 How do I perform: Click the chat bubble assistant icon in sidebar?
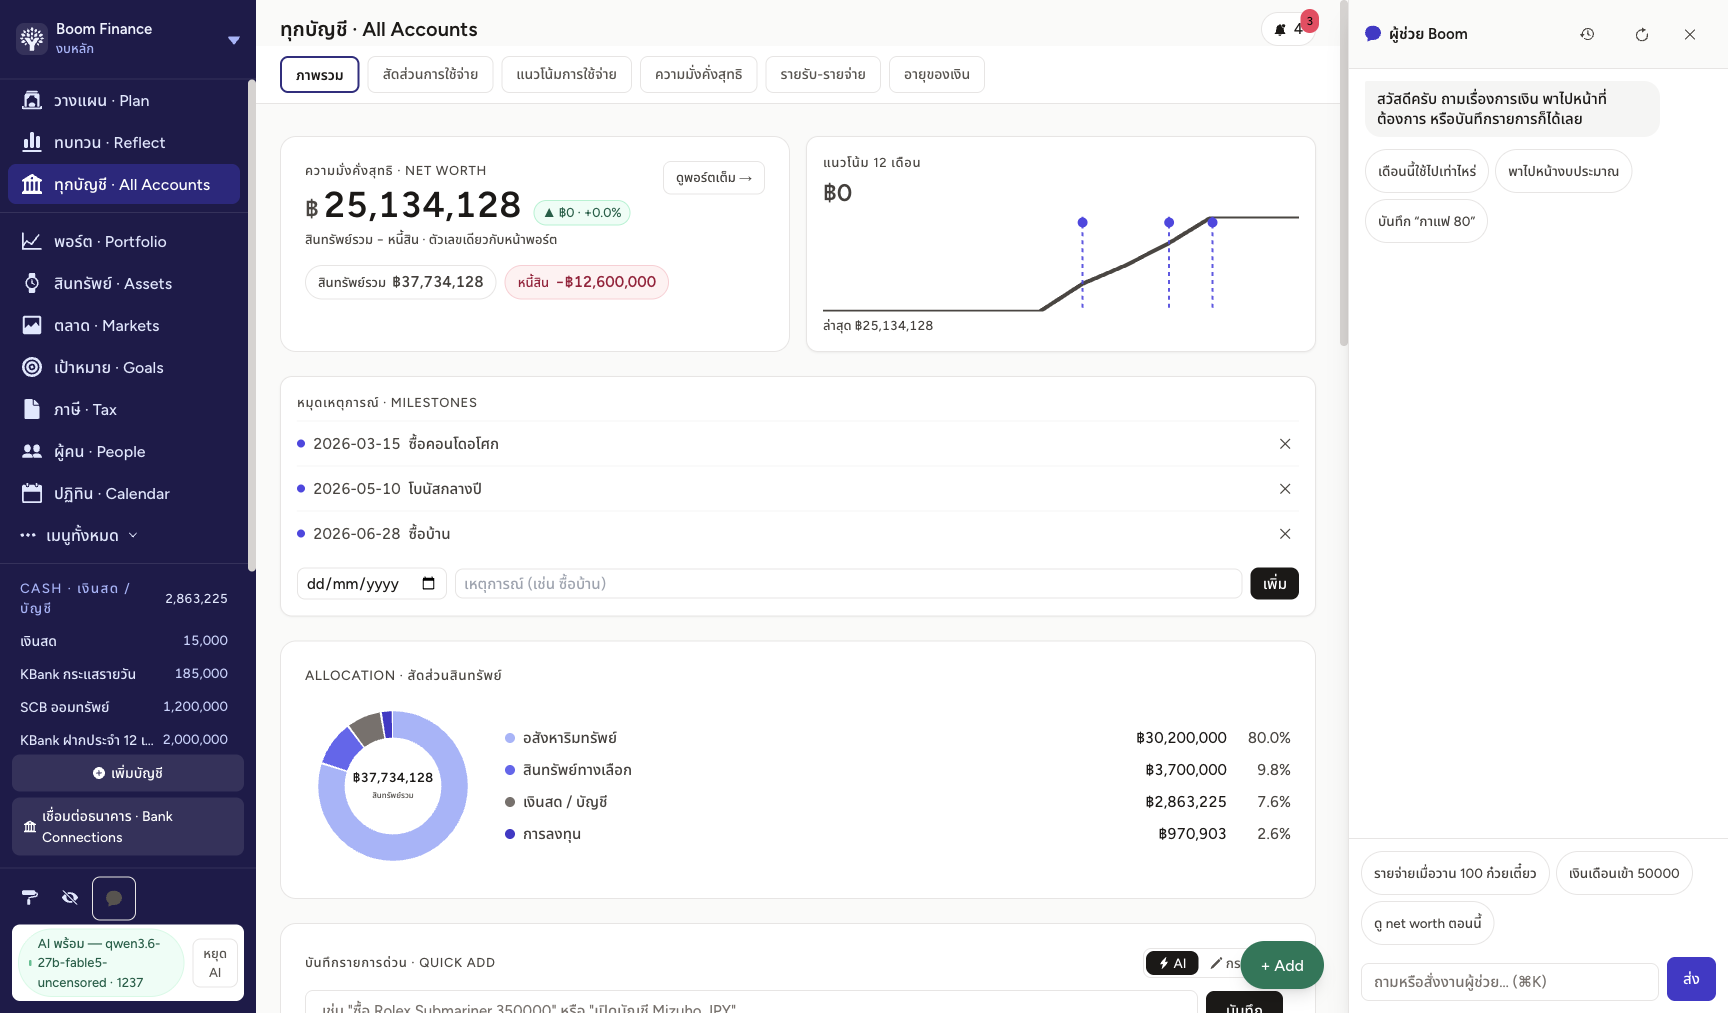click(x=114, y=898)
